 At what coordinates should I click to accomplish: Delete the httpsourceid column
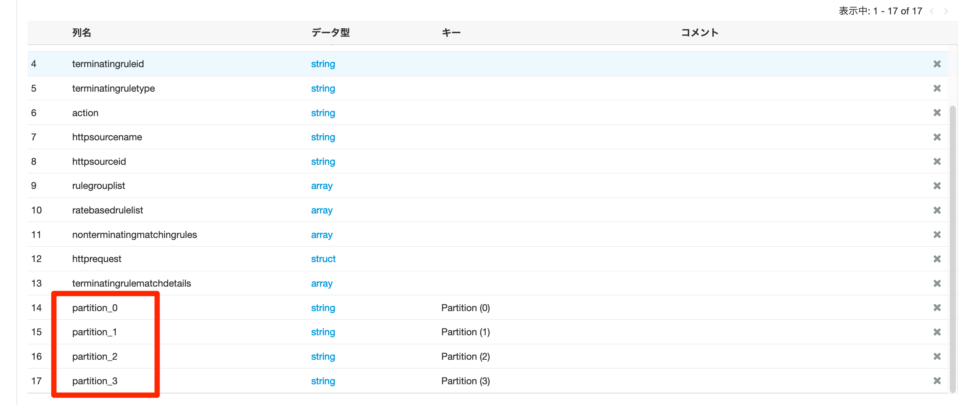tap(937, 162)
